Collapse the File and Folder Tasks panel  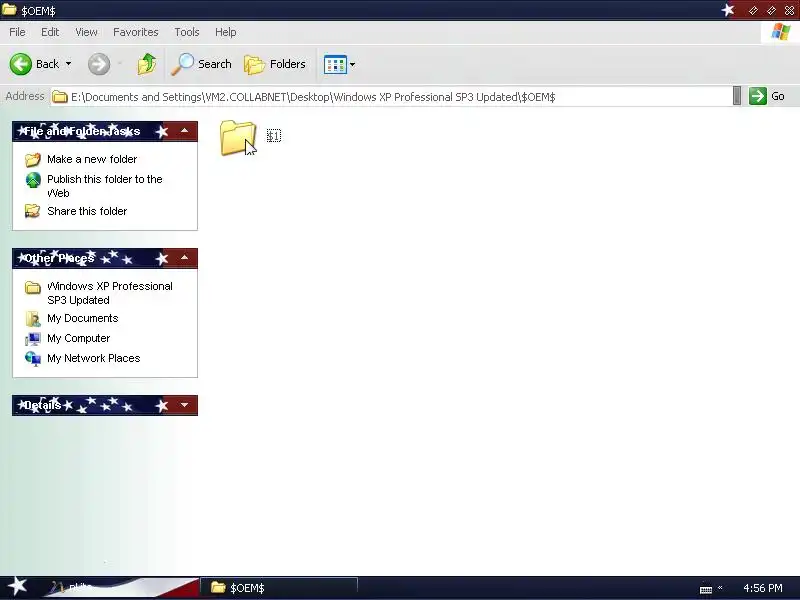point(184,131)
